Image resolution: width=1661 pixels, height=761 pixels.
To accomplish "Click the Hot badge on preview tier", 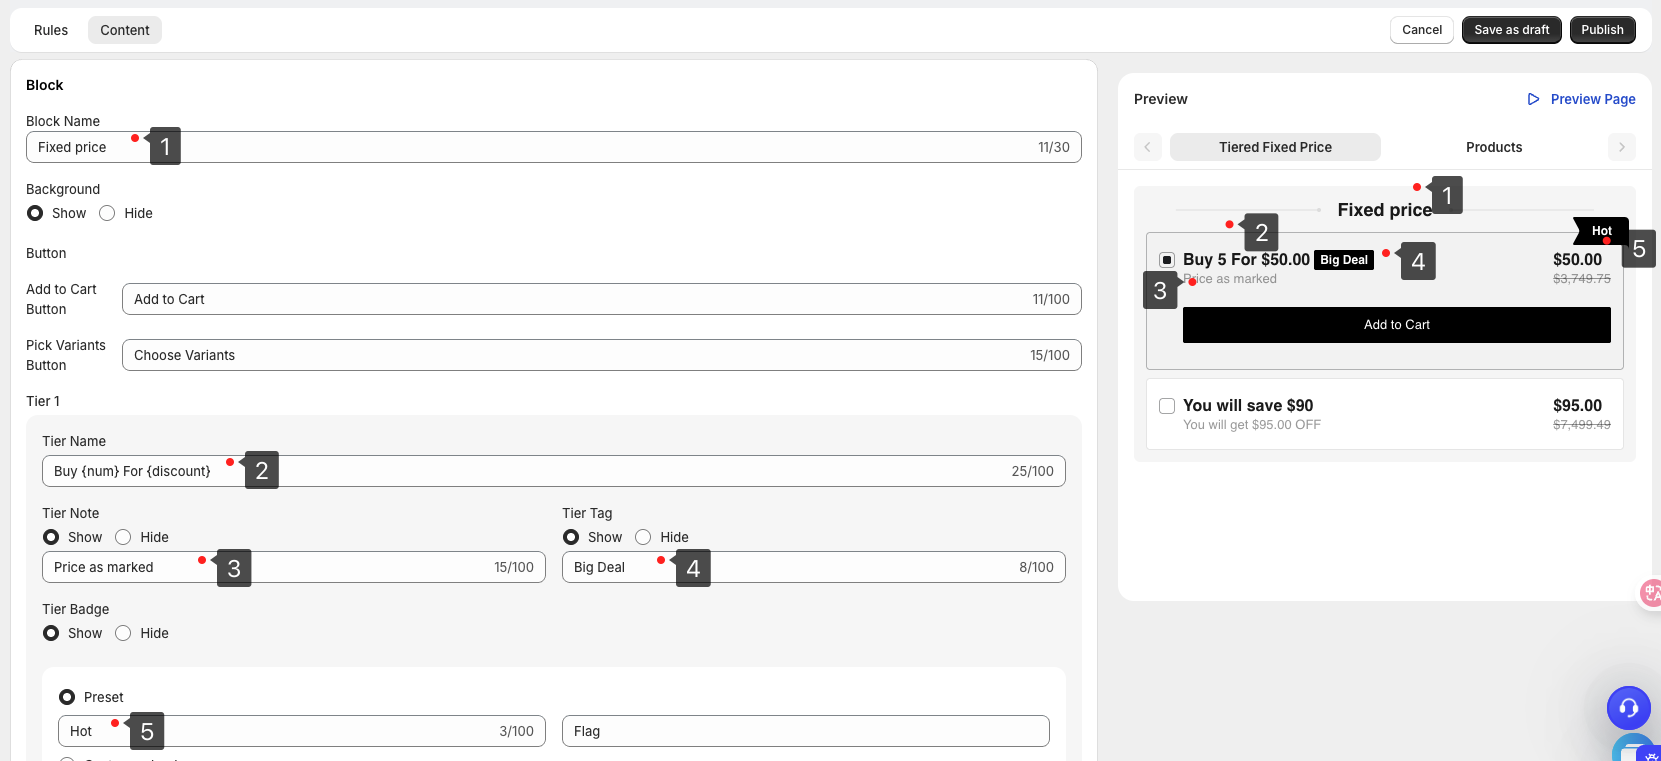I will point(1600,231).
